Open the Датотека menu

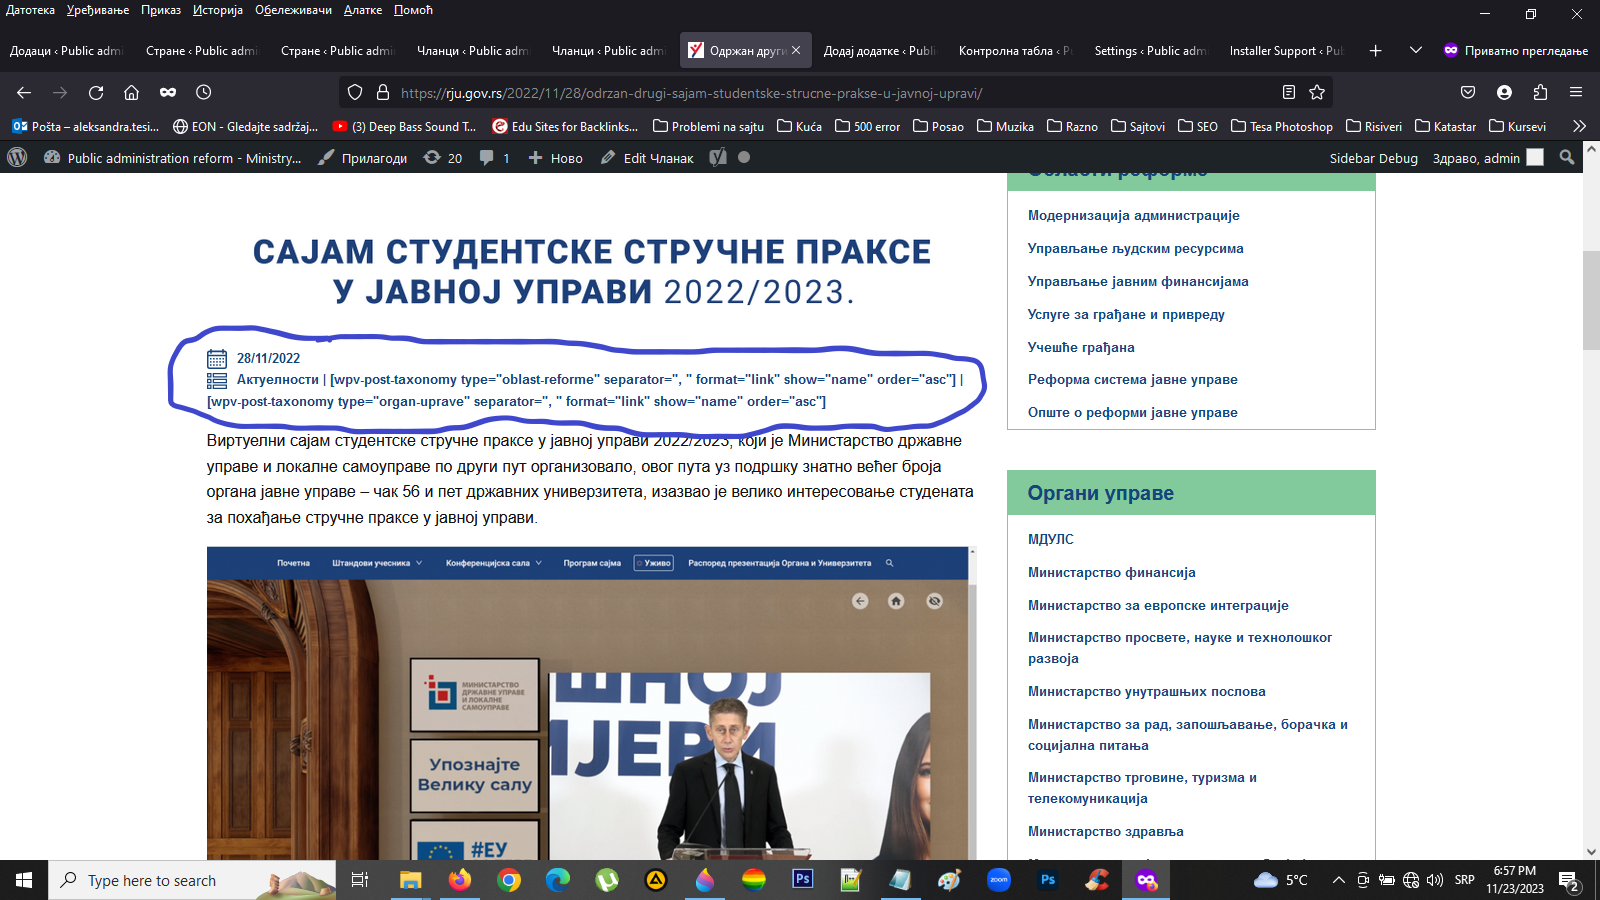tap(30, 10)
